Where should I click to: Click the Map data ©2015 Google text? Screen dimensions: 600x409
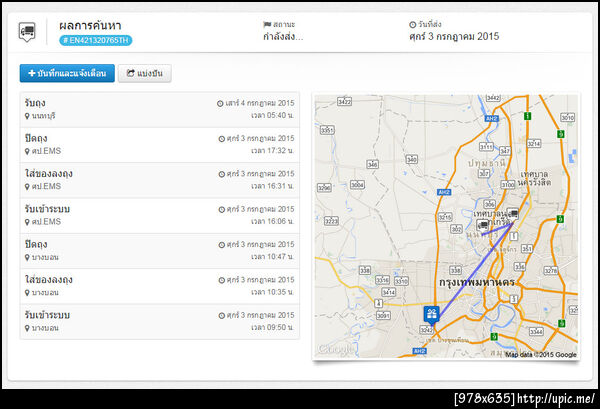tap(541, 355)
